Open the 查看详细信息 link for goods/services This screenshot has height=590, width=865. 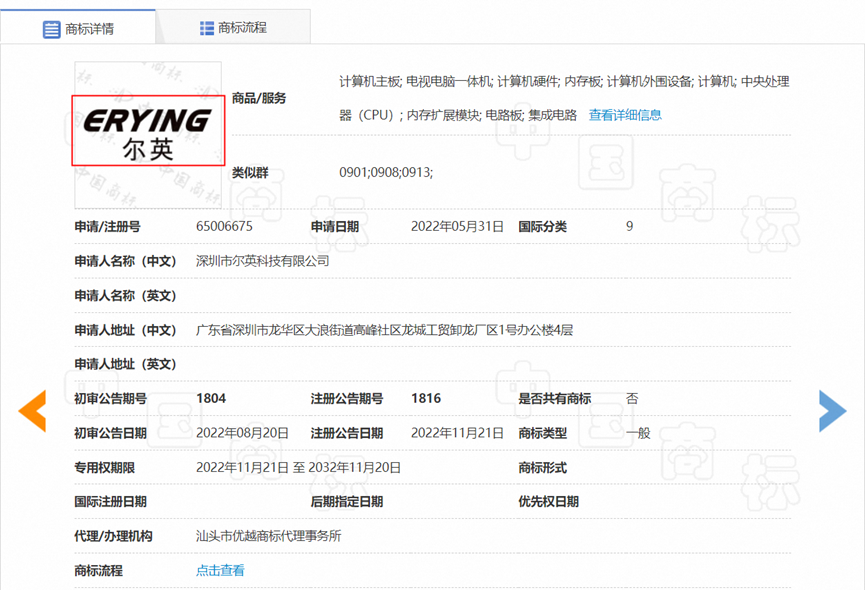pyautogui.click(x=625, y=115)
